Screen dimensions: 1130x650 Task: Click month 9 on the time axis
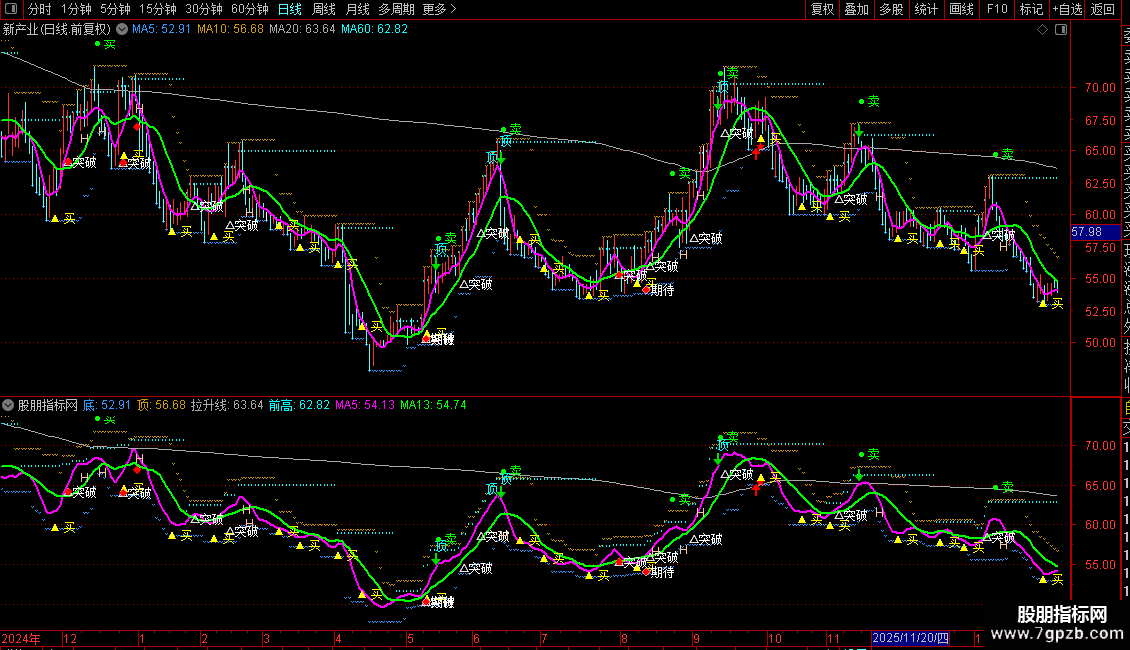[x=696, y=638]
